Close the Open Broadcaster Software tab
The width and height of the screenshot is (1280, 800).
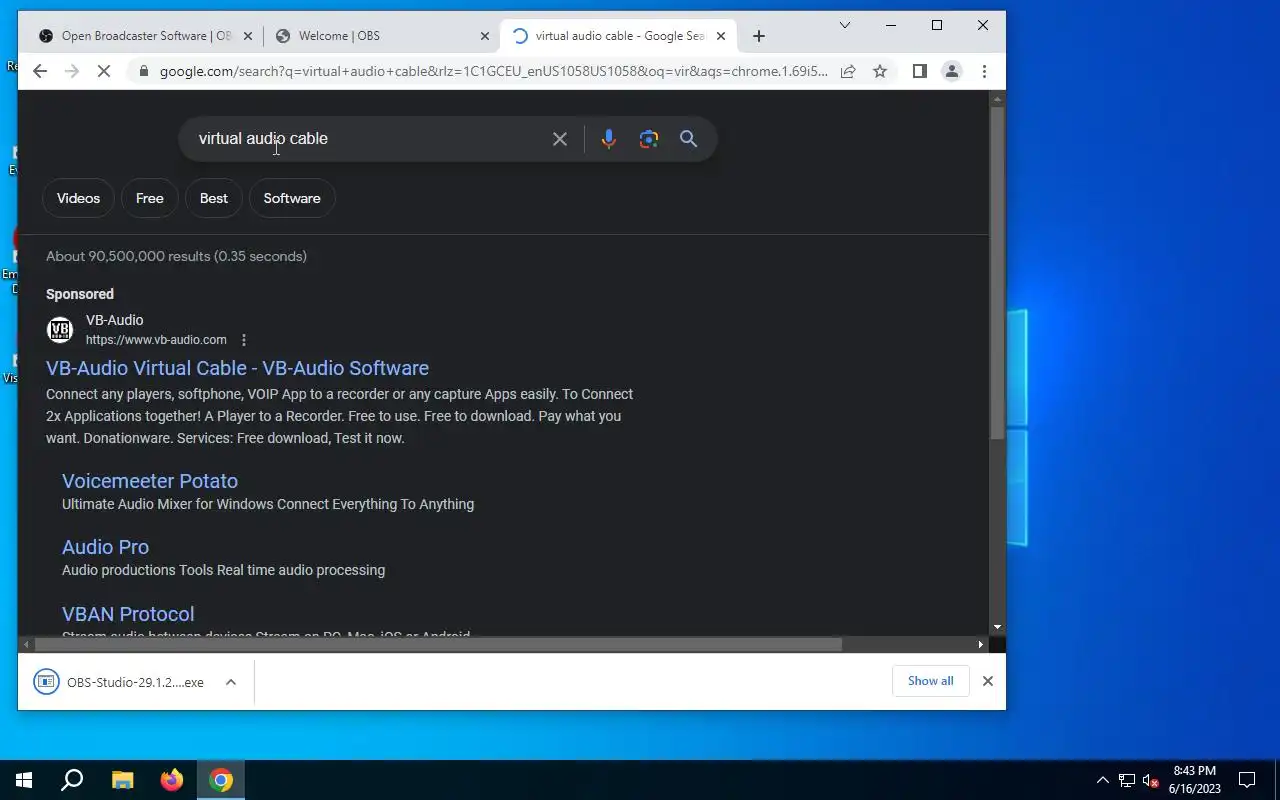tap(248, 36)
